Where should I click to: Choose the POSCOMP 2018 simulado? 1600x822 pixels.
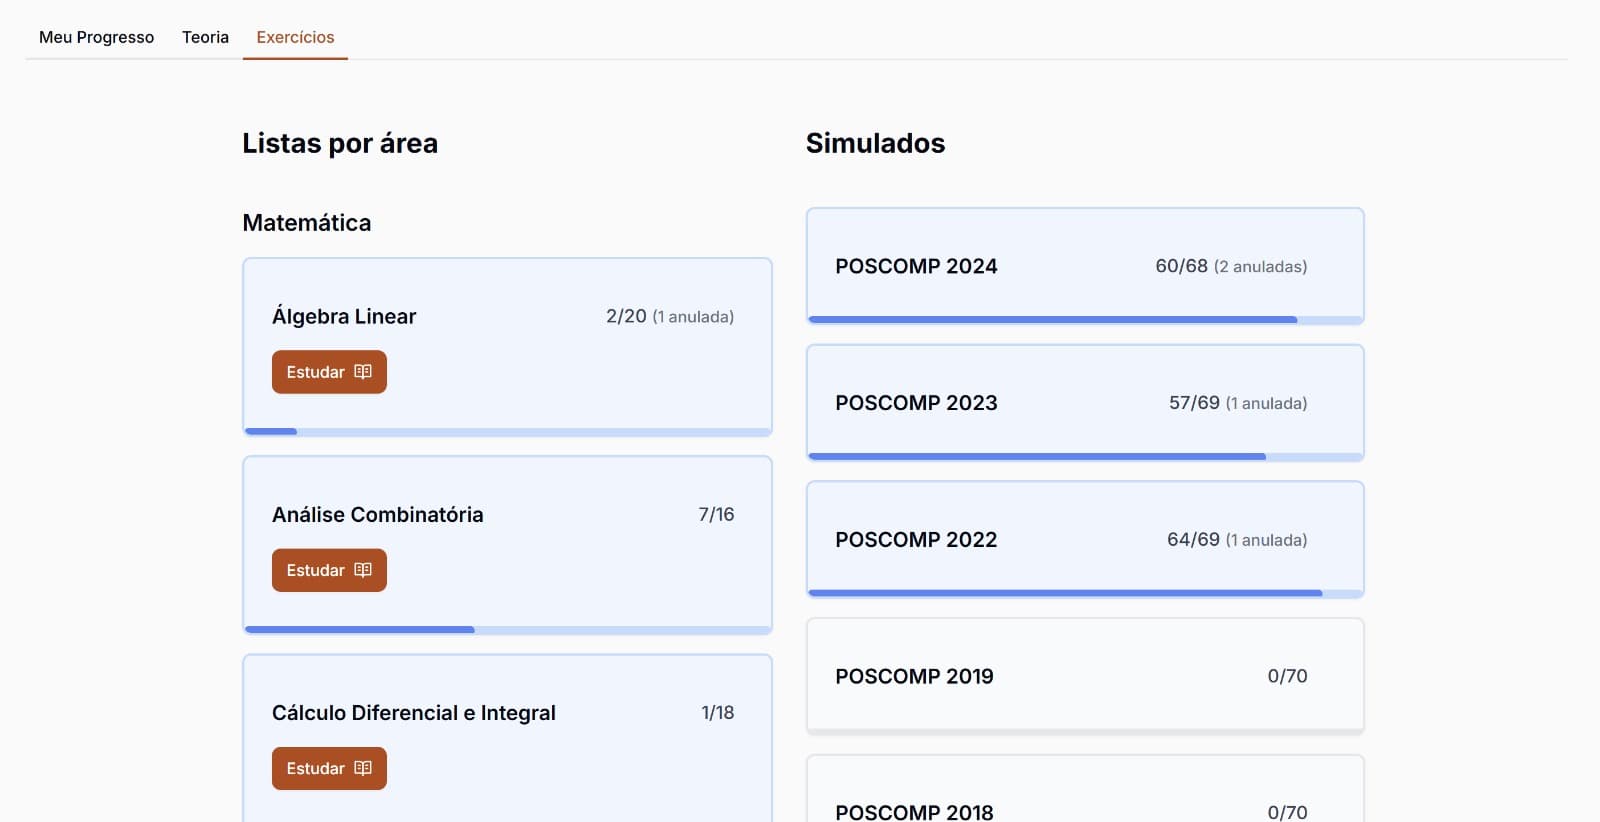pyautogui.click(x=1084, y=806)
